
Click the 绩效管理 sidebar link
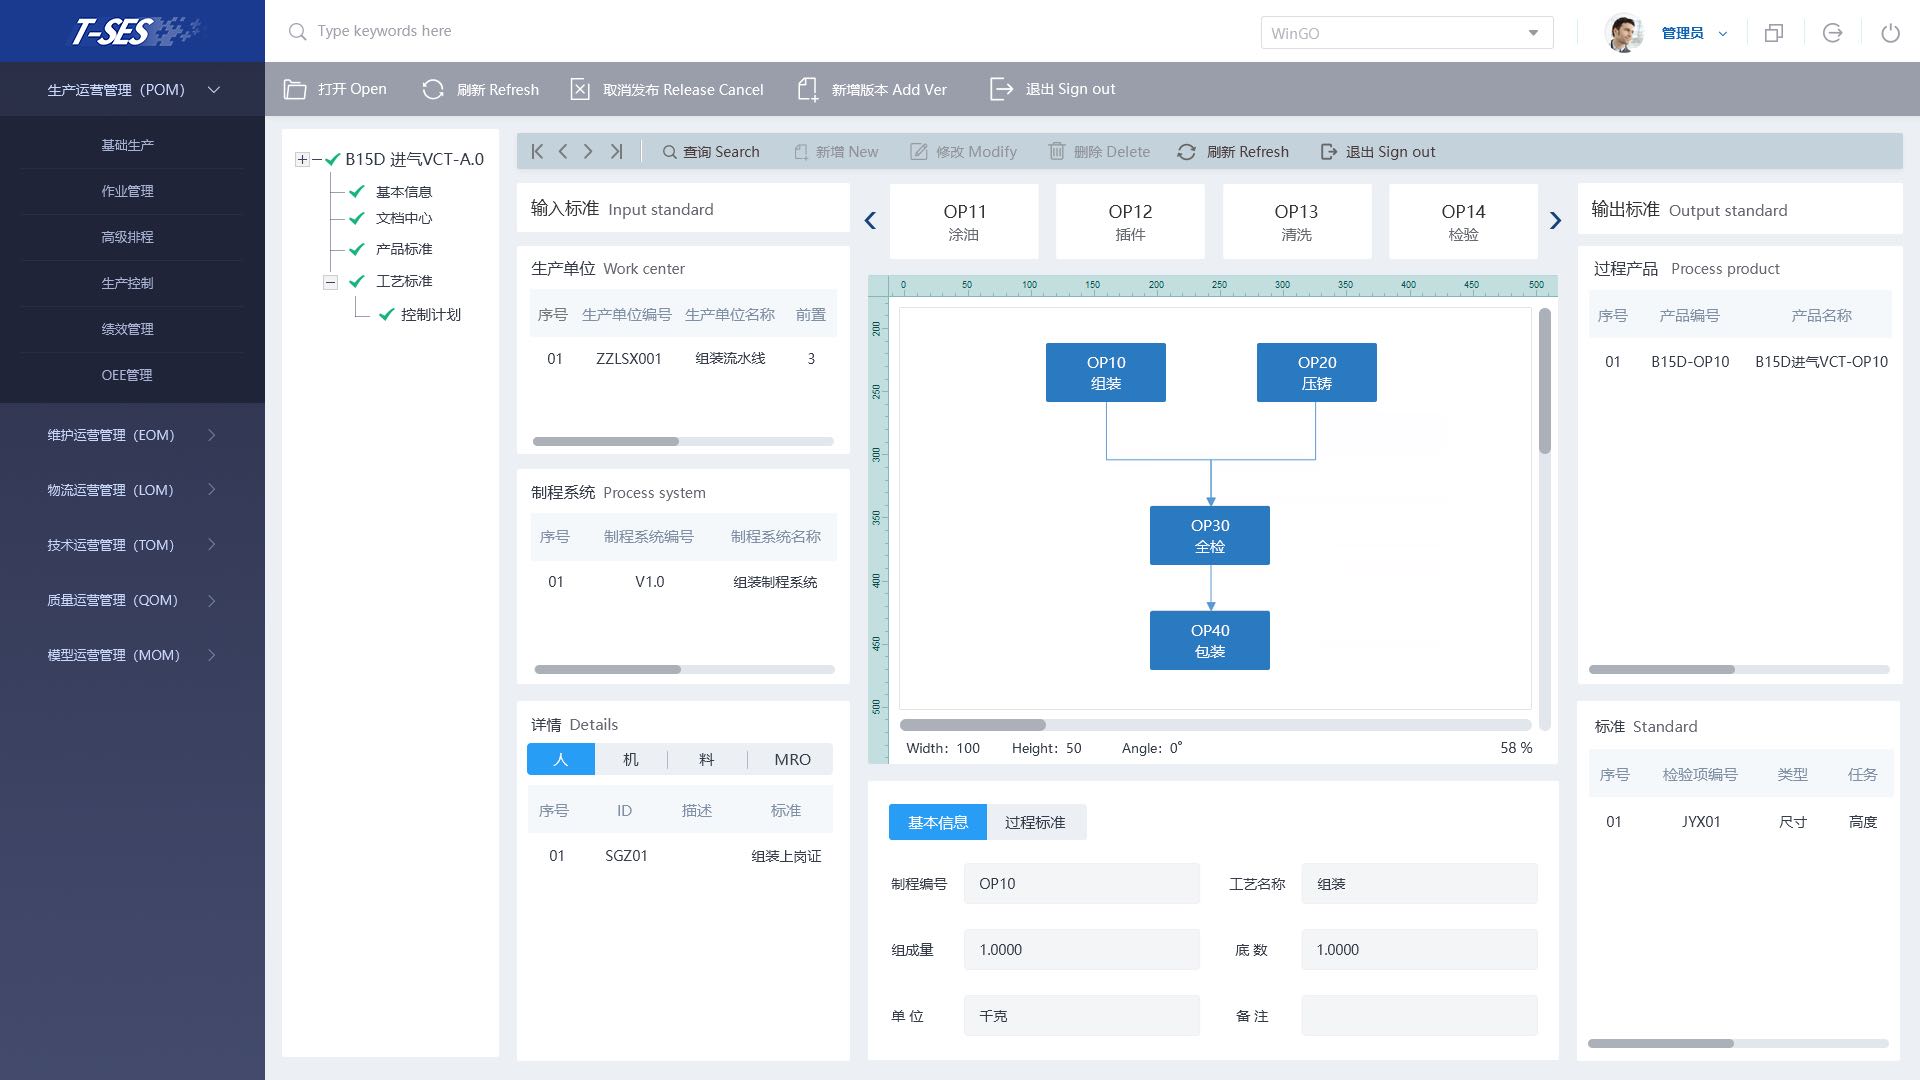click(127, 329)
